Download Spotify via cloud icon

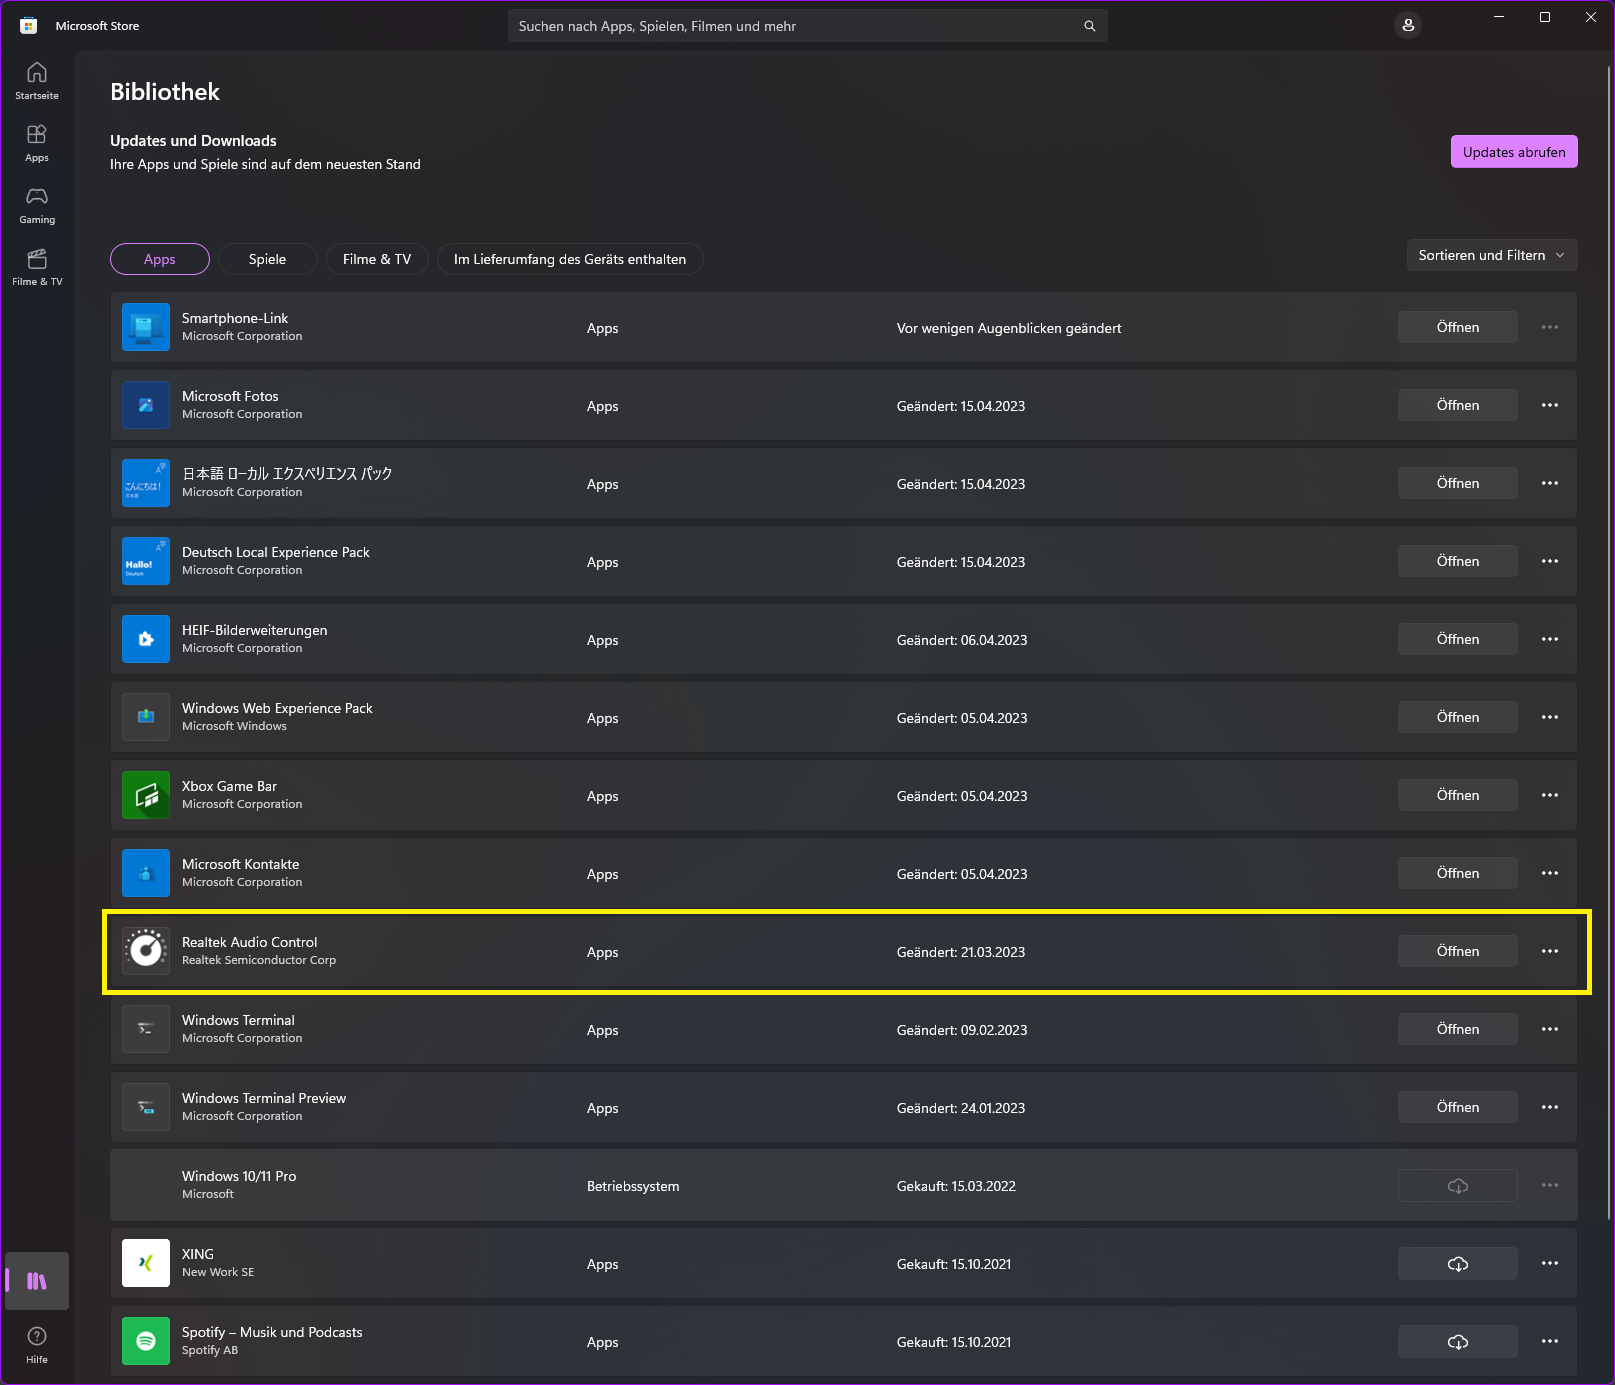(1457, 1342)
